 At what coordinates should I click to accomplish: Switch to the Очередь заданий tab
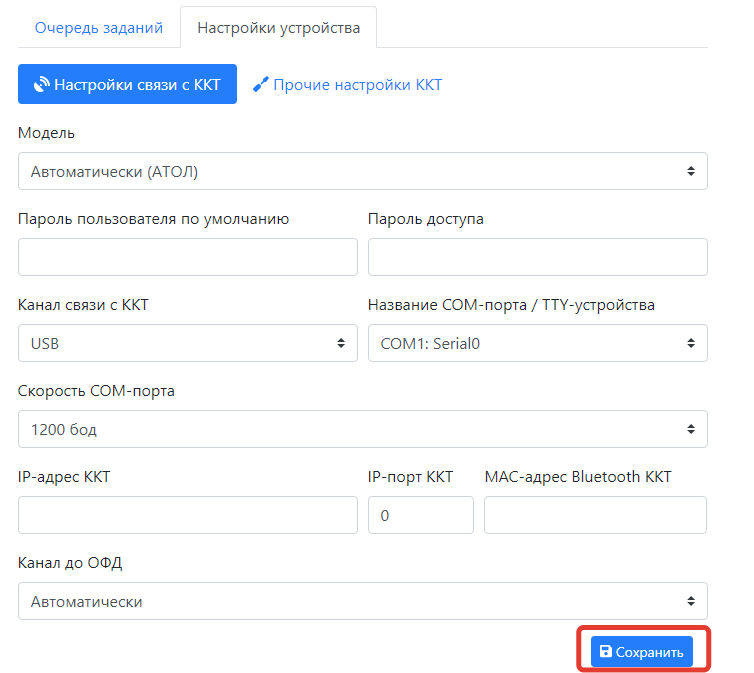[x=98, y=28]
